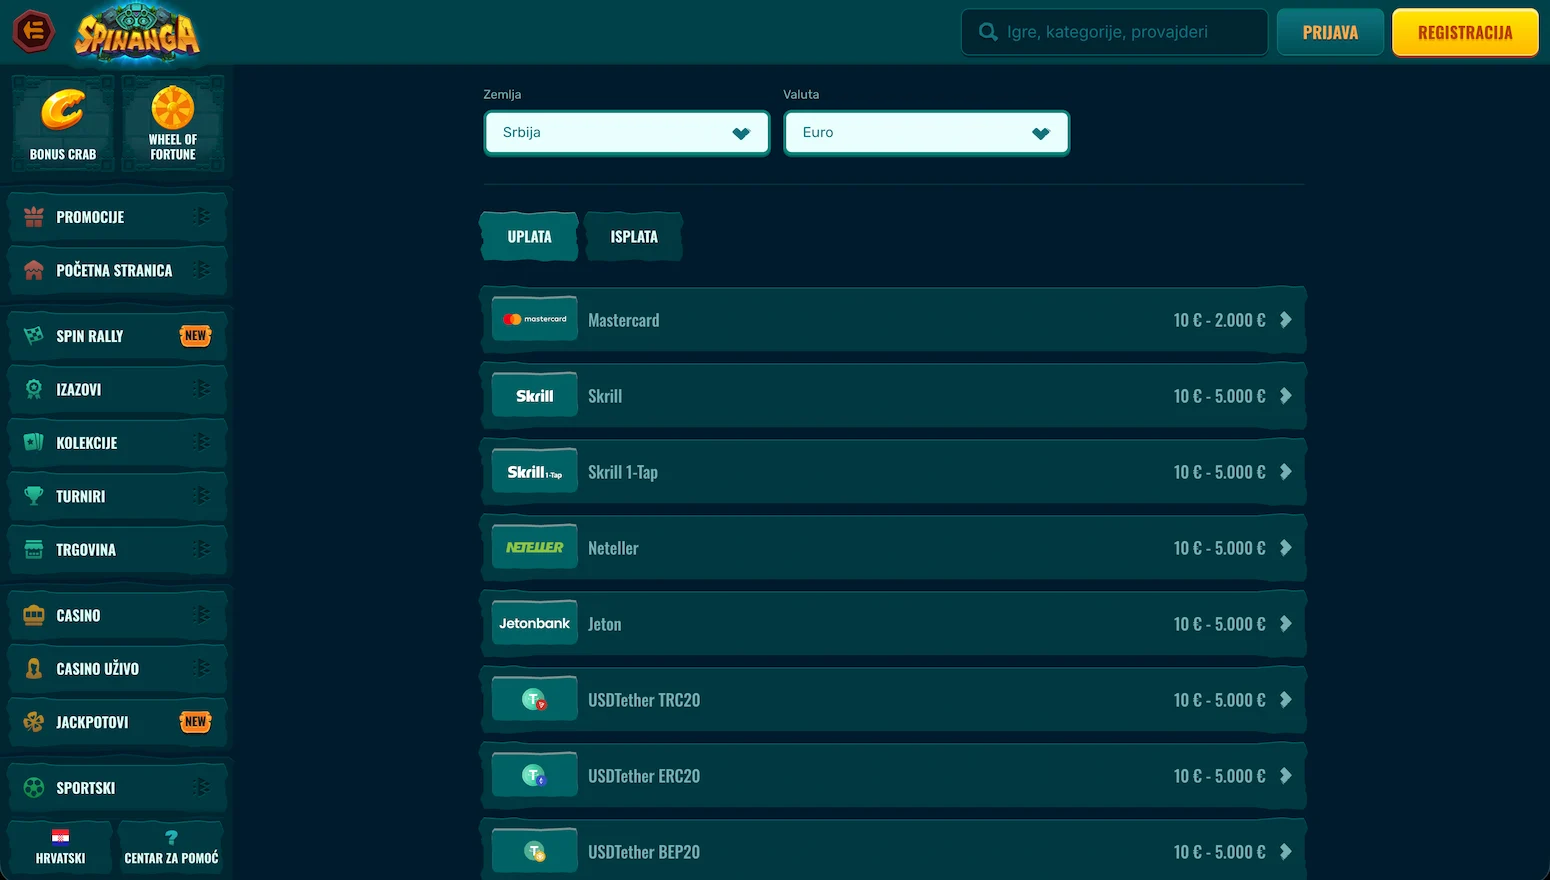The width and height of the screenshot is (1550, 880).
Task: Switch to the Uplata tab
Action: (529, 237)
